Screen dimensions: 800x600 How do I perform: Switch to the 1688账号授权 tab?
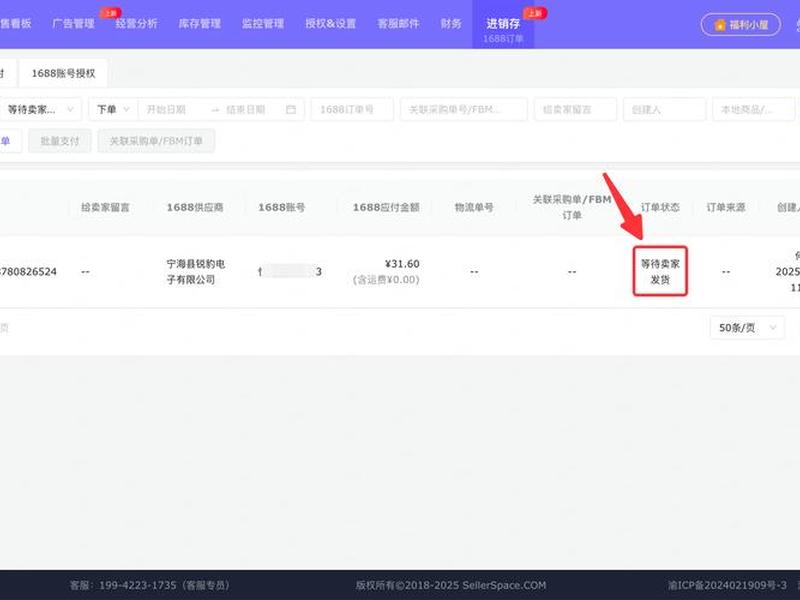(x=63, y=73)
